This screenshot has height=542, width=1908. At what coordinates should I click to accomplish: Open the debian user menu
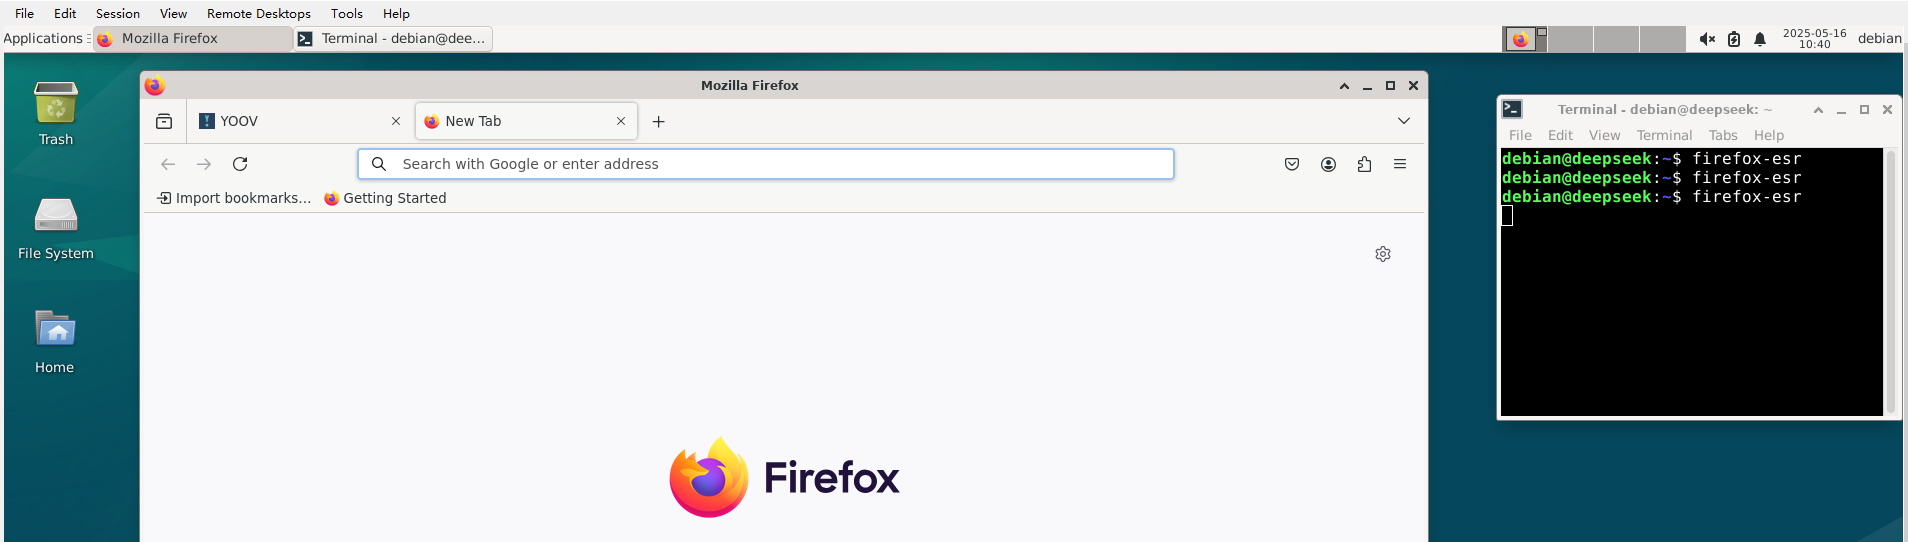[x=1879, y=38]
